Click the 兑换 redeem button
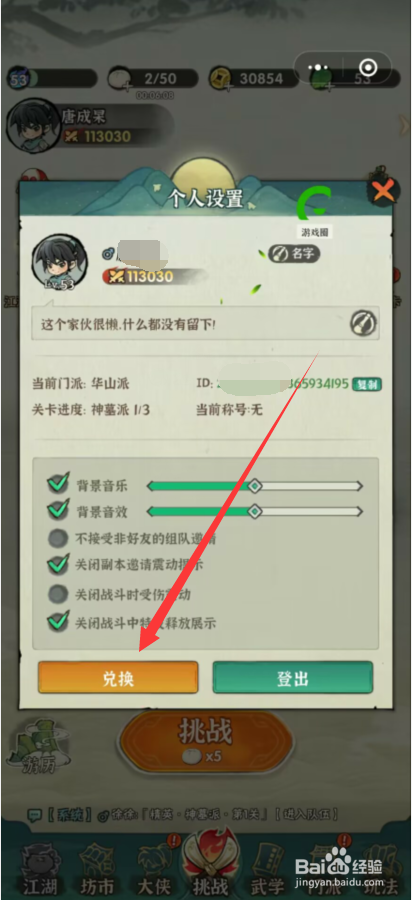 point(118,677)
